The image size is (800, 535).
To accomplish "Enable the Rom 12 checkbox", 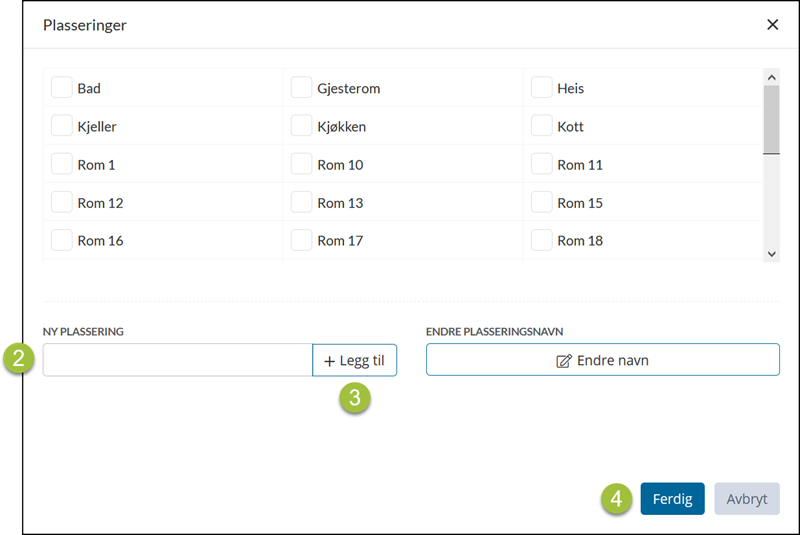I will (x=62, y=202).
